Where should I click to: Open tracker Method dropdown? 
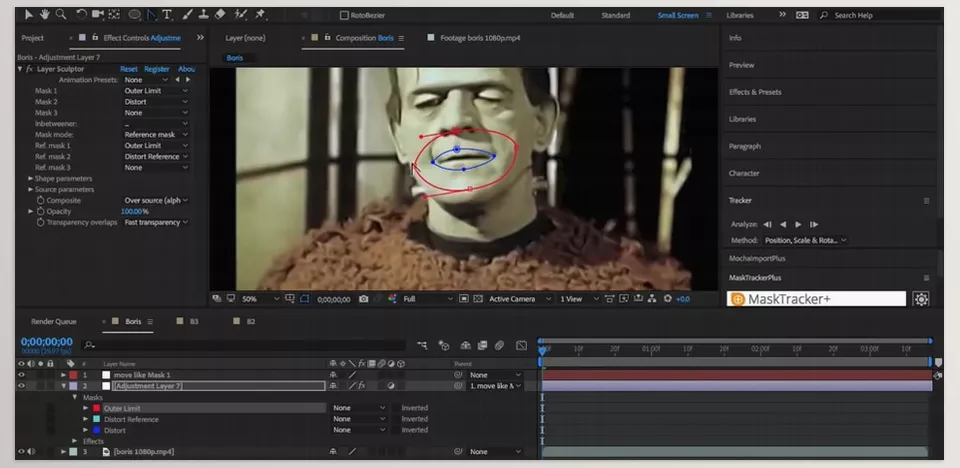[x=804, y=241]
